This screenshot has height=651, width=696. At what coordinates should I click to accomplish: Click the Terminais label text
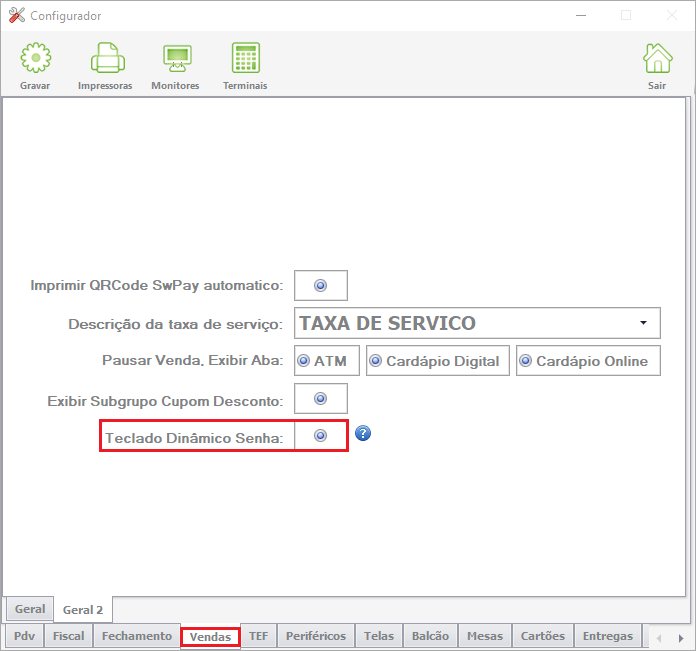click(245, 86)
